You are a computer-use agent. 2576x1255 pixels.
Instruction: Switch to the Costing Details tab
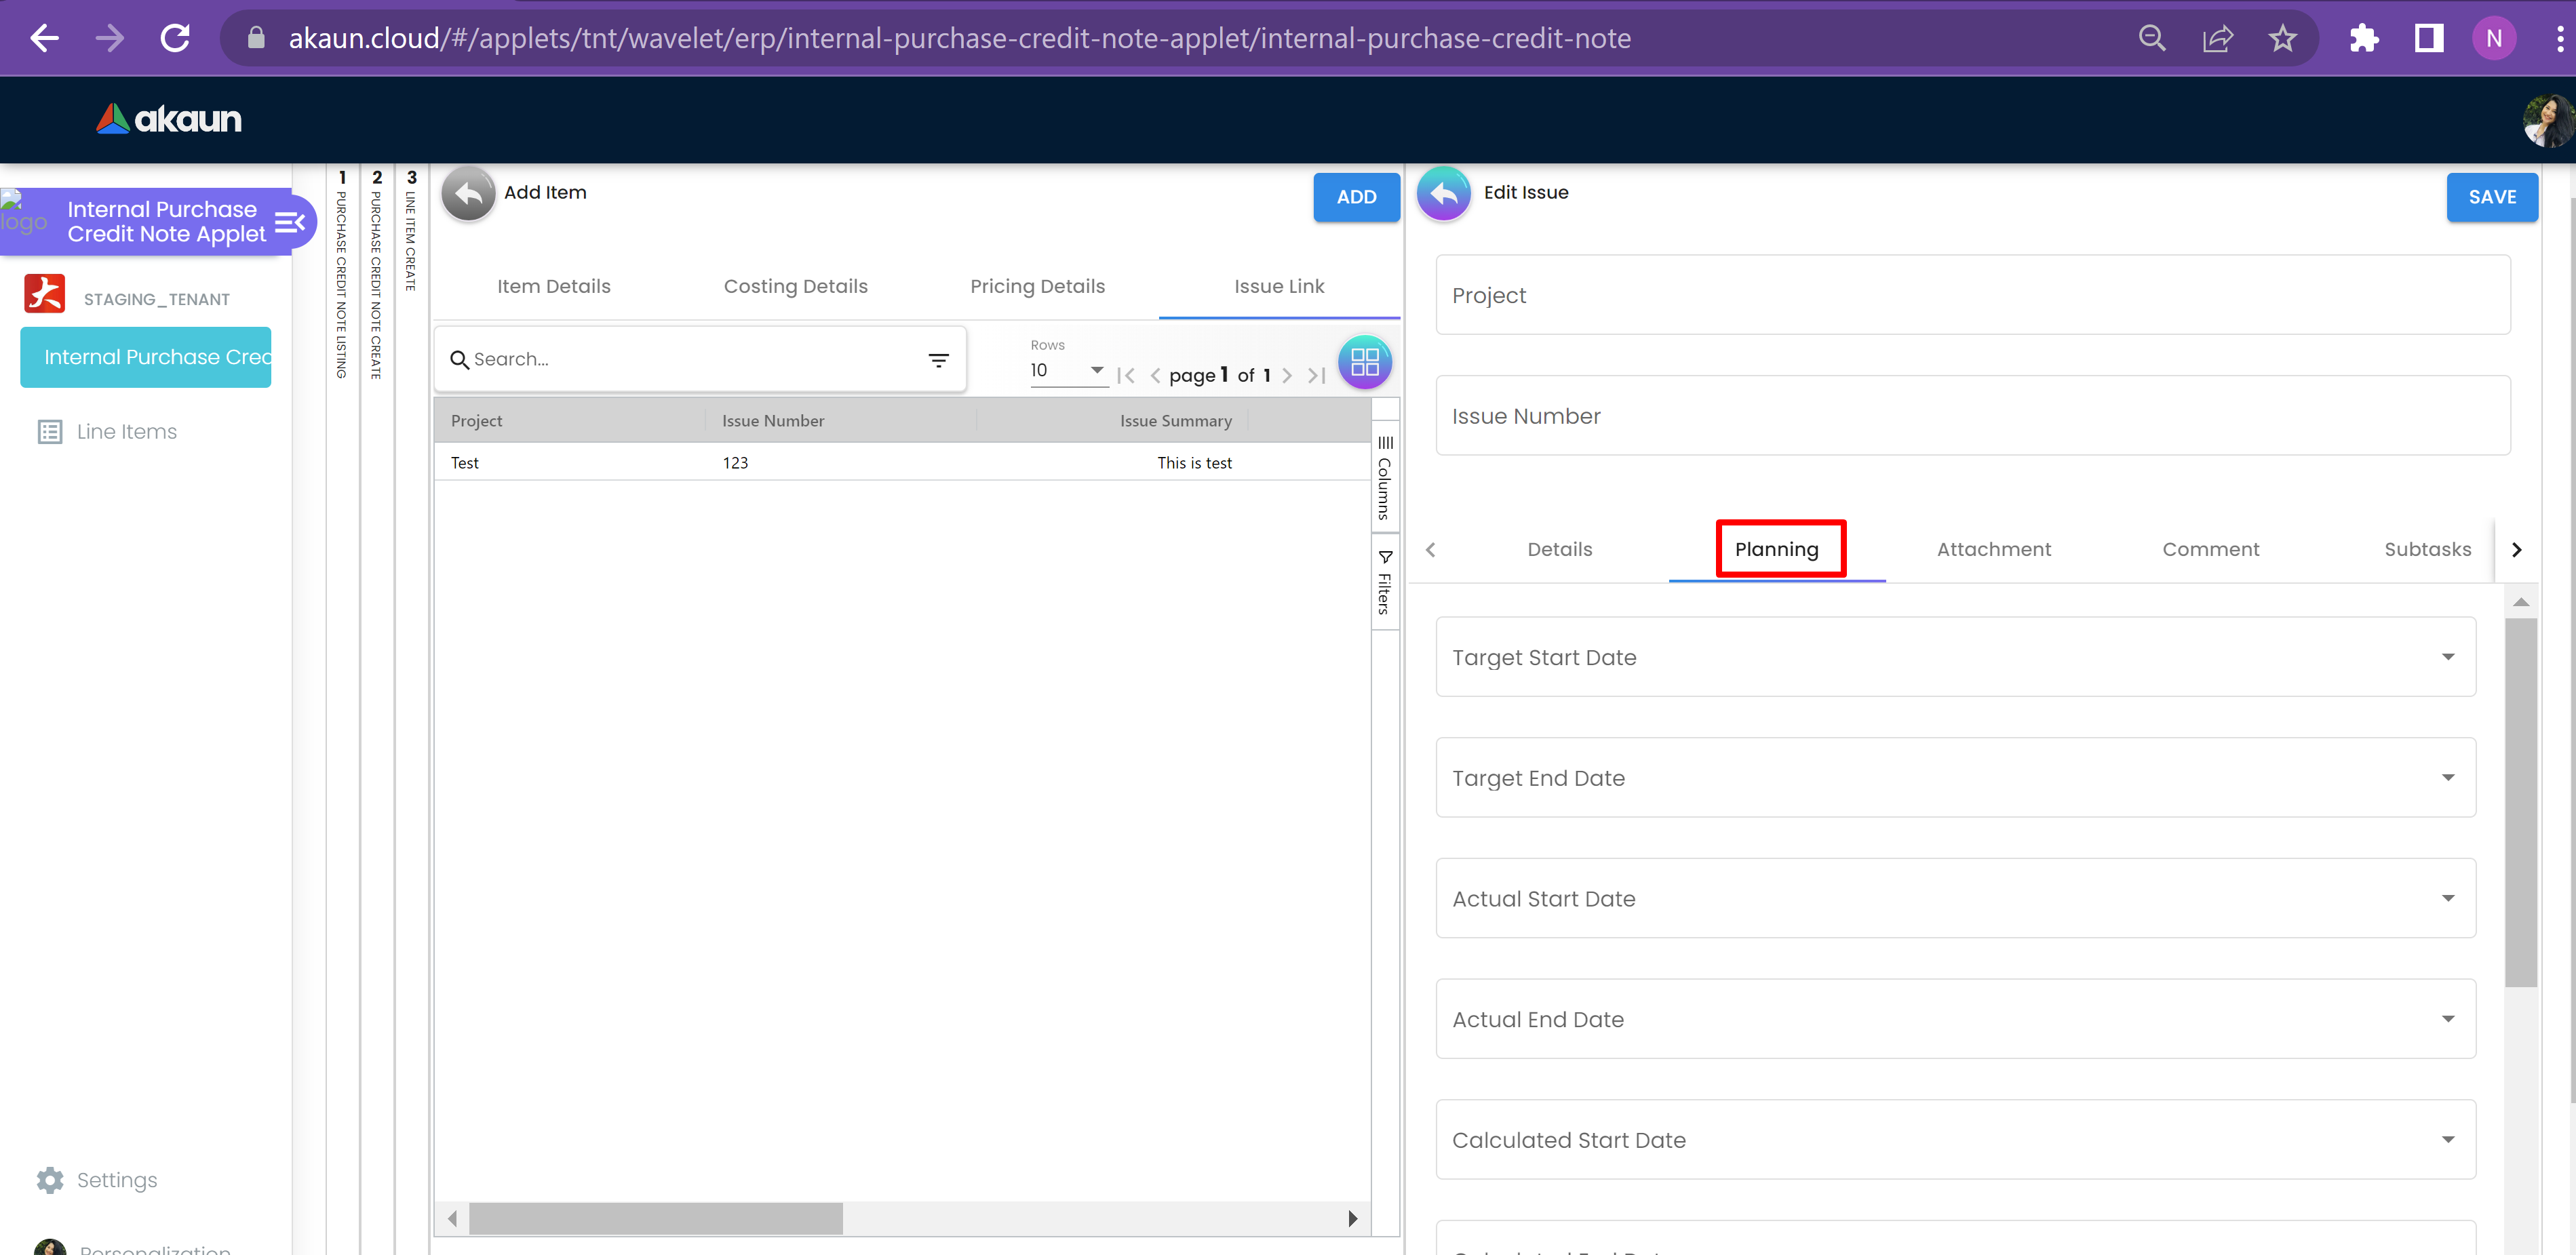click(x=795, y=286)
